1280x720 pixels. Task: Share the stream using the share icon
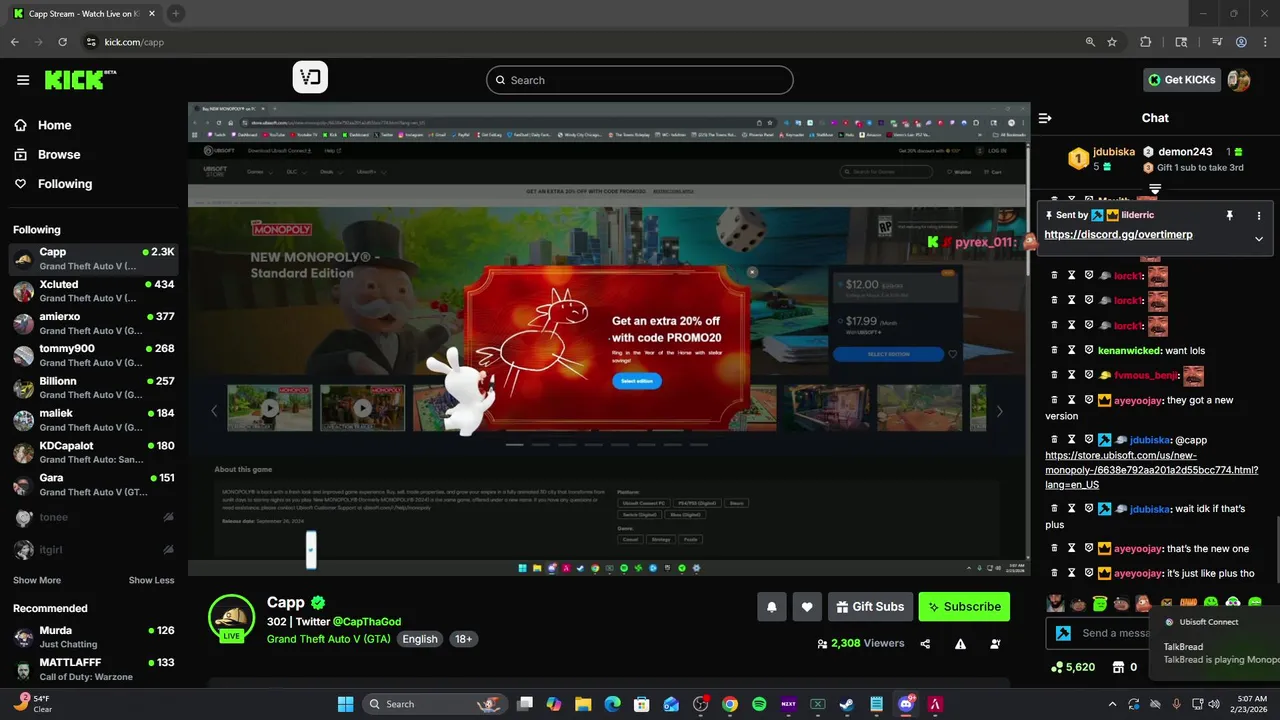click(925, 644)
